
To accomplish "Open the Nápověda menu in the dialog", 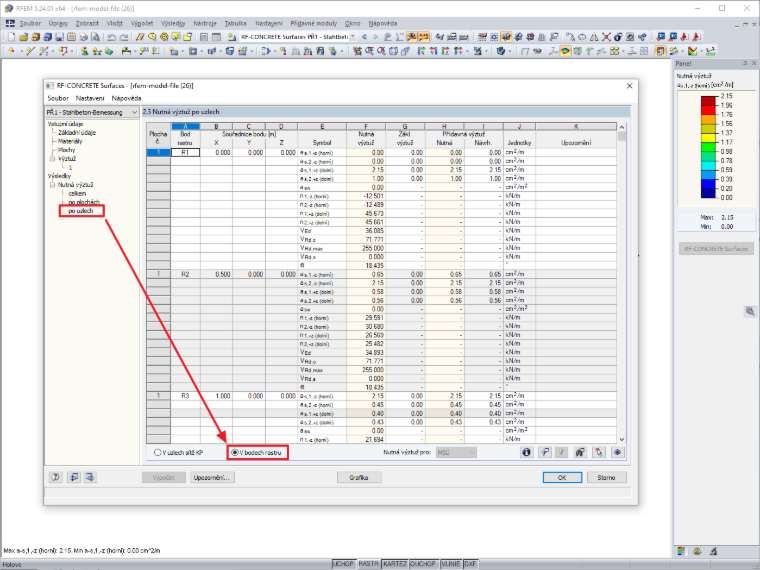I will 127,98.
